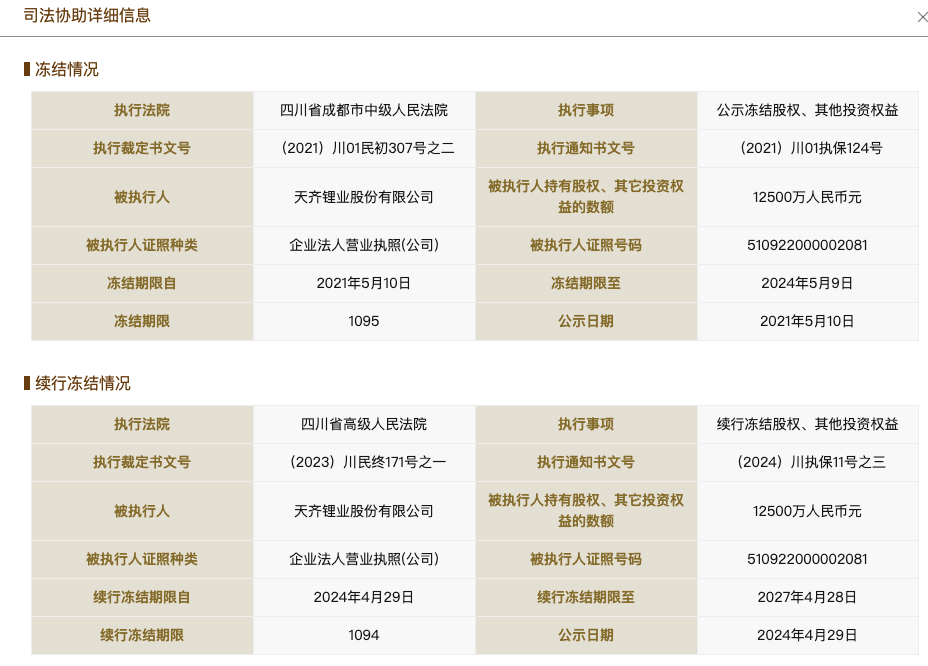
Task: Click the 执行通知书文号 label in 冻结情况 table
Action: pos(586,148)
